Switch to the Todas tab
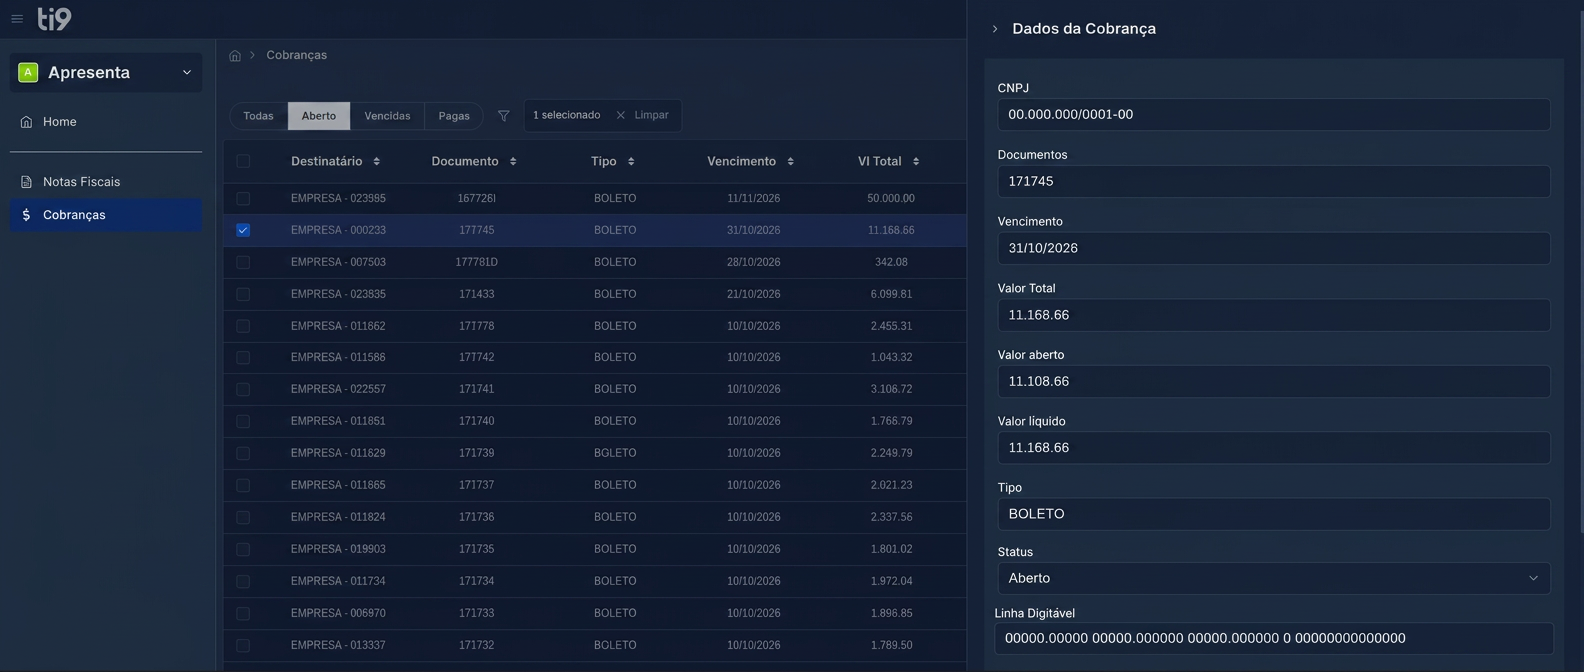Viewport: 1584px width, 672px height. [x=258, y=116]
